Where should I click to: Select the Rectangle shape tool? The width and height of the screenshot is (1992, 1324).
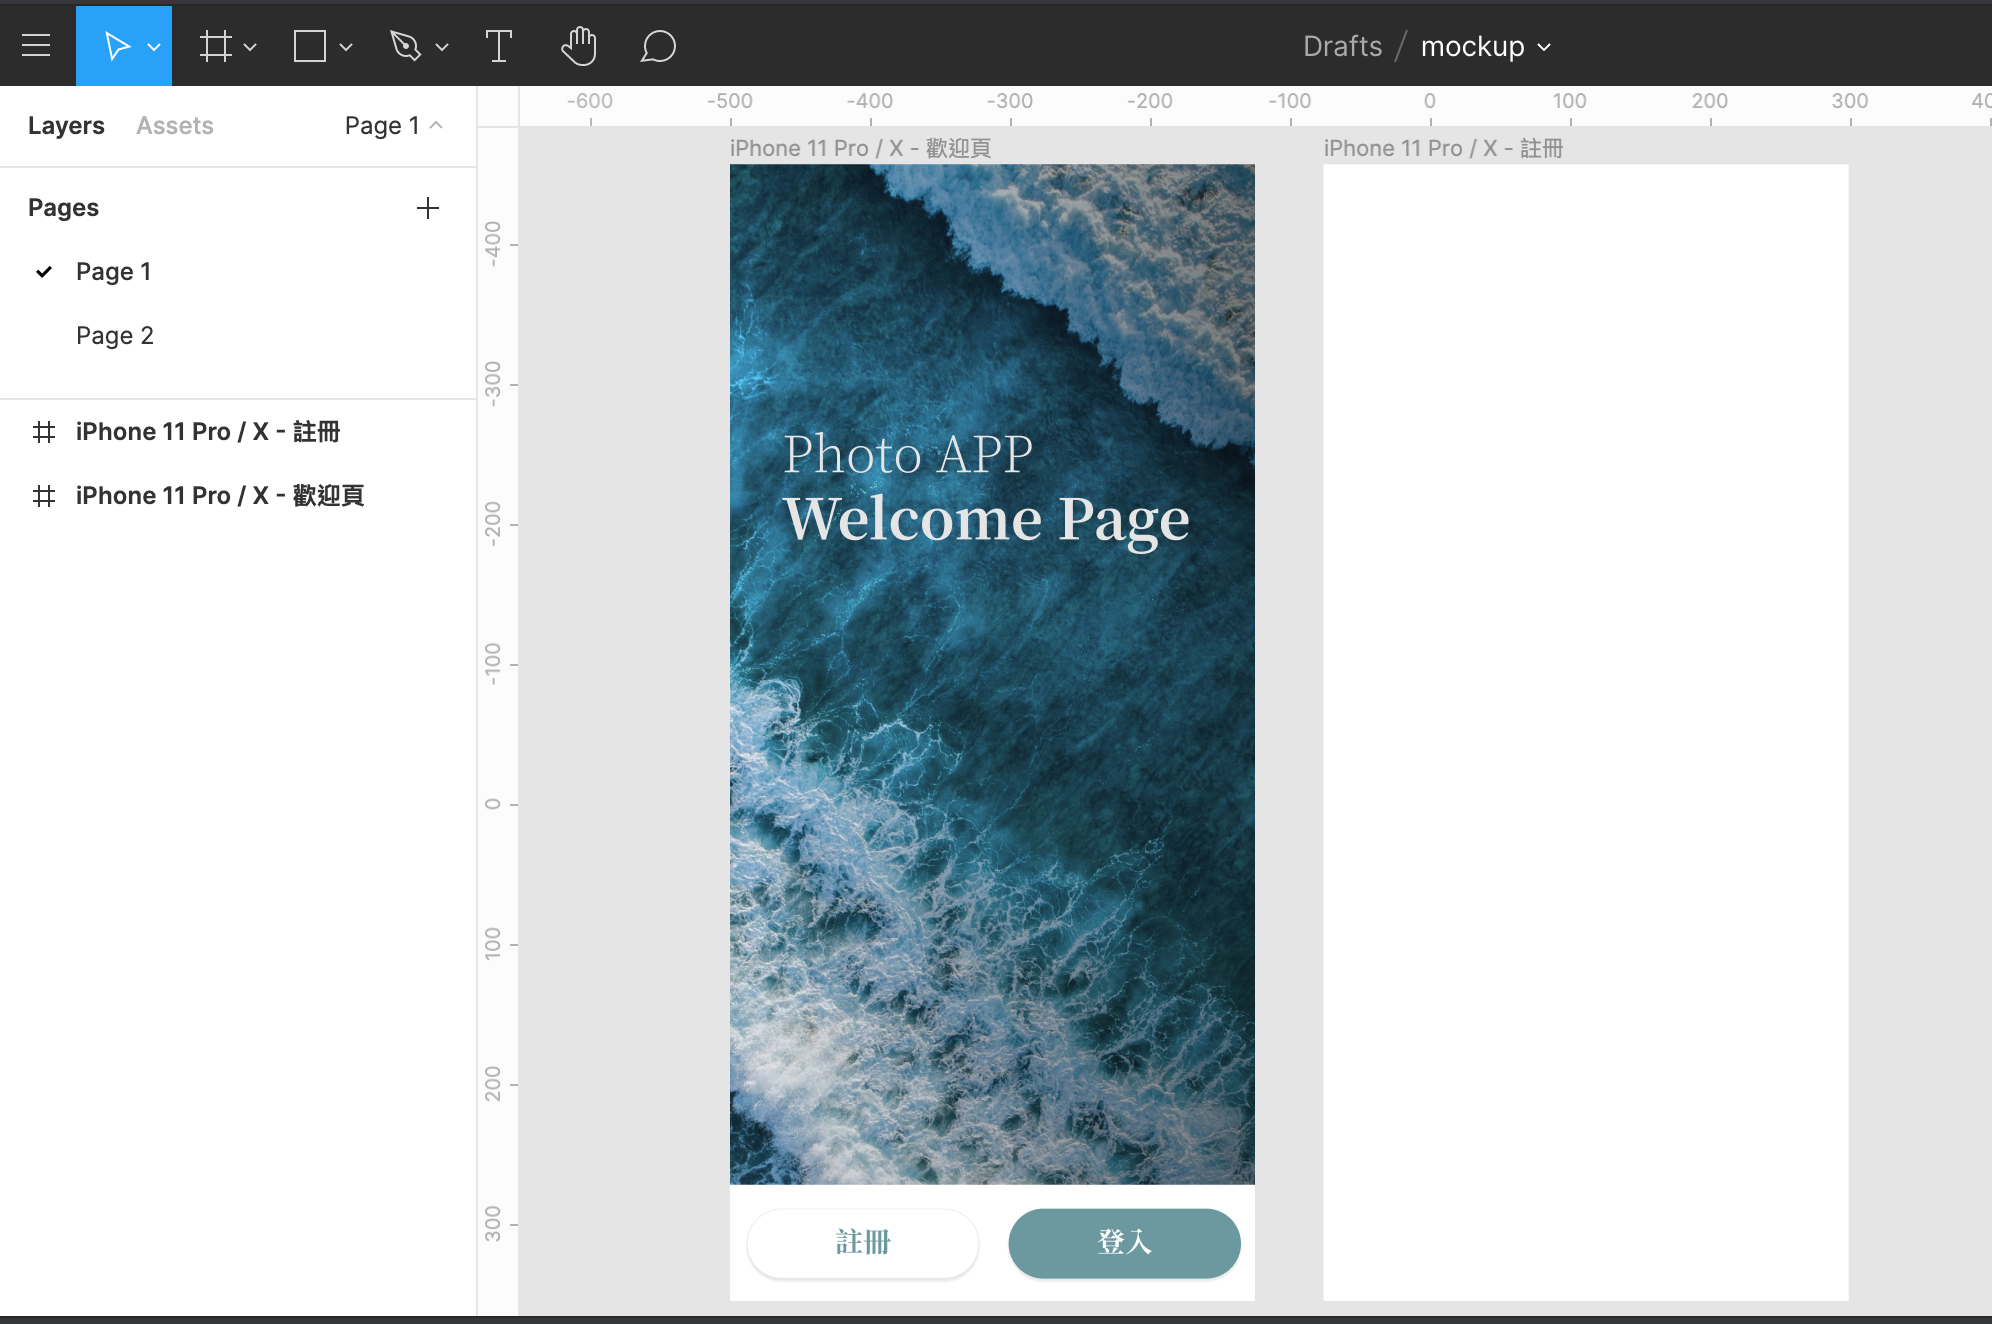(310, 46)
